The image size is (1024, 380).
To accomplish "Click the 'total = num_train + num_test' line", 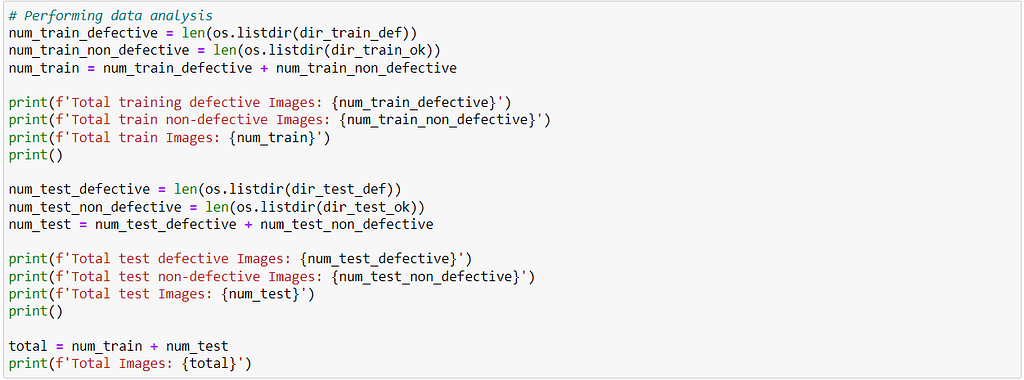I will [118, 347].
